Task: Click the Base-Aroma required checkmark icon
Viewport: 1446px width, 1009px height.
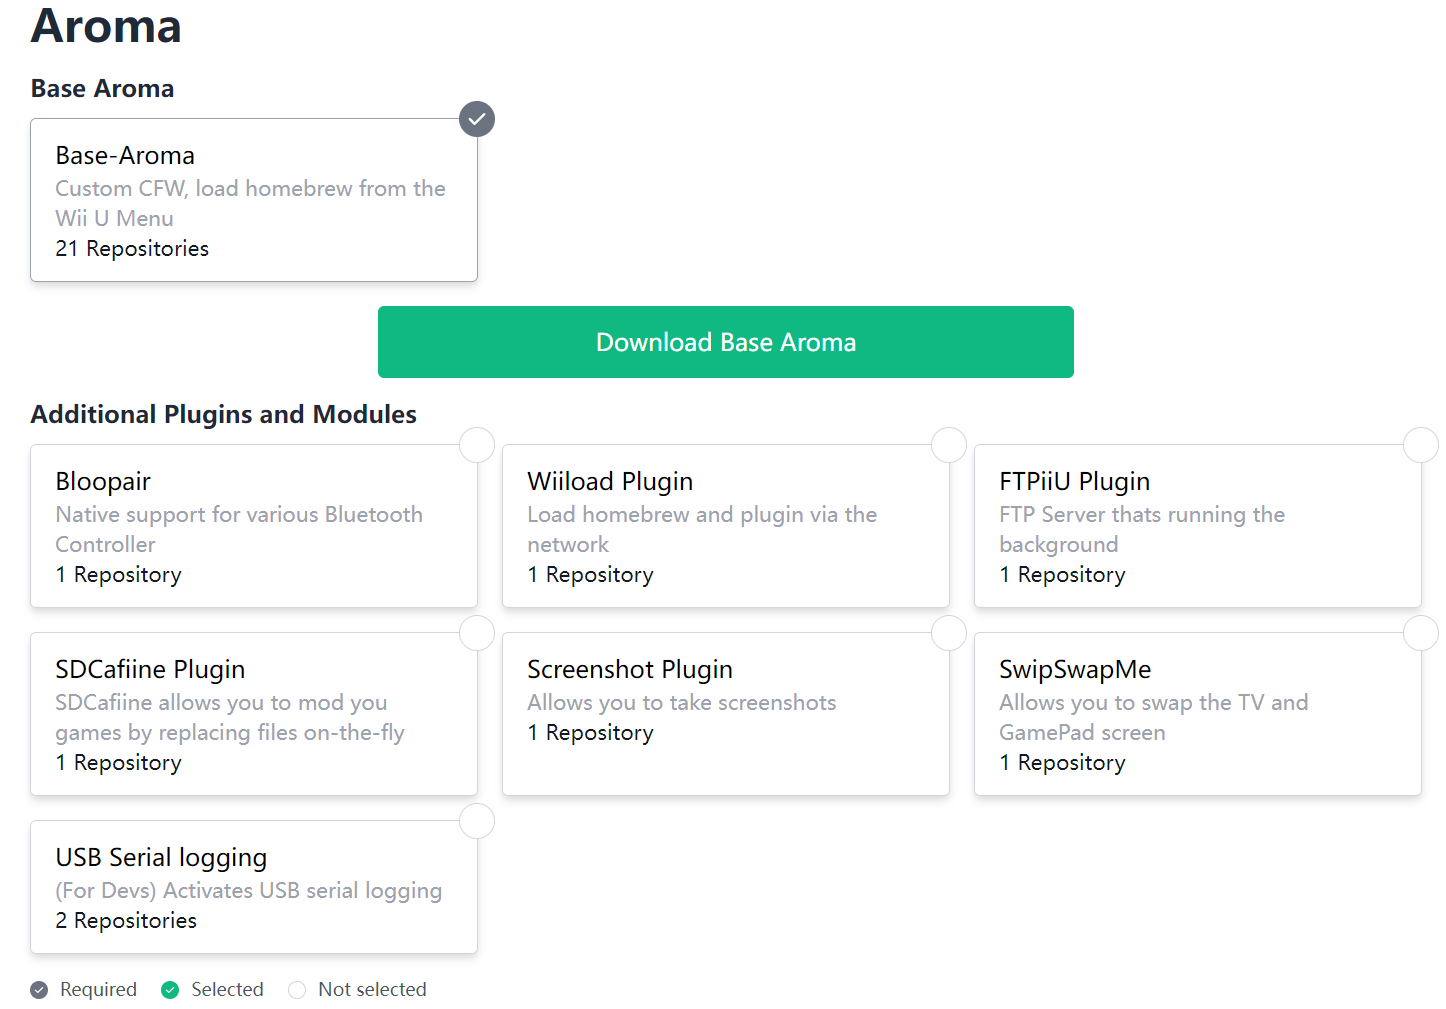Action: tap(477, 119)
